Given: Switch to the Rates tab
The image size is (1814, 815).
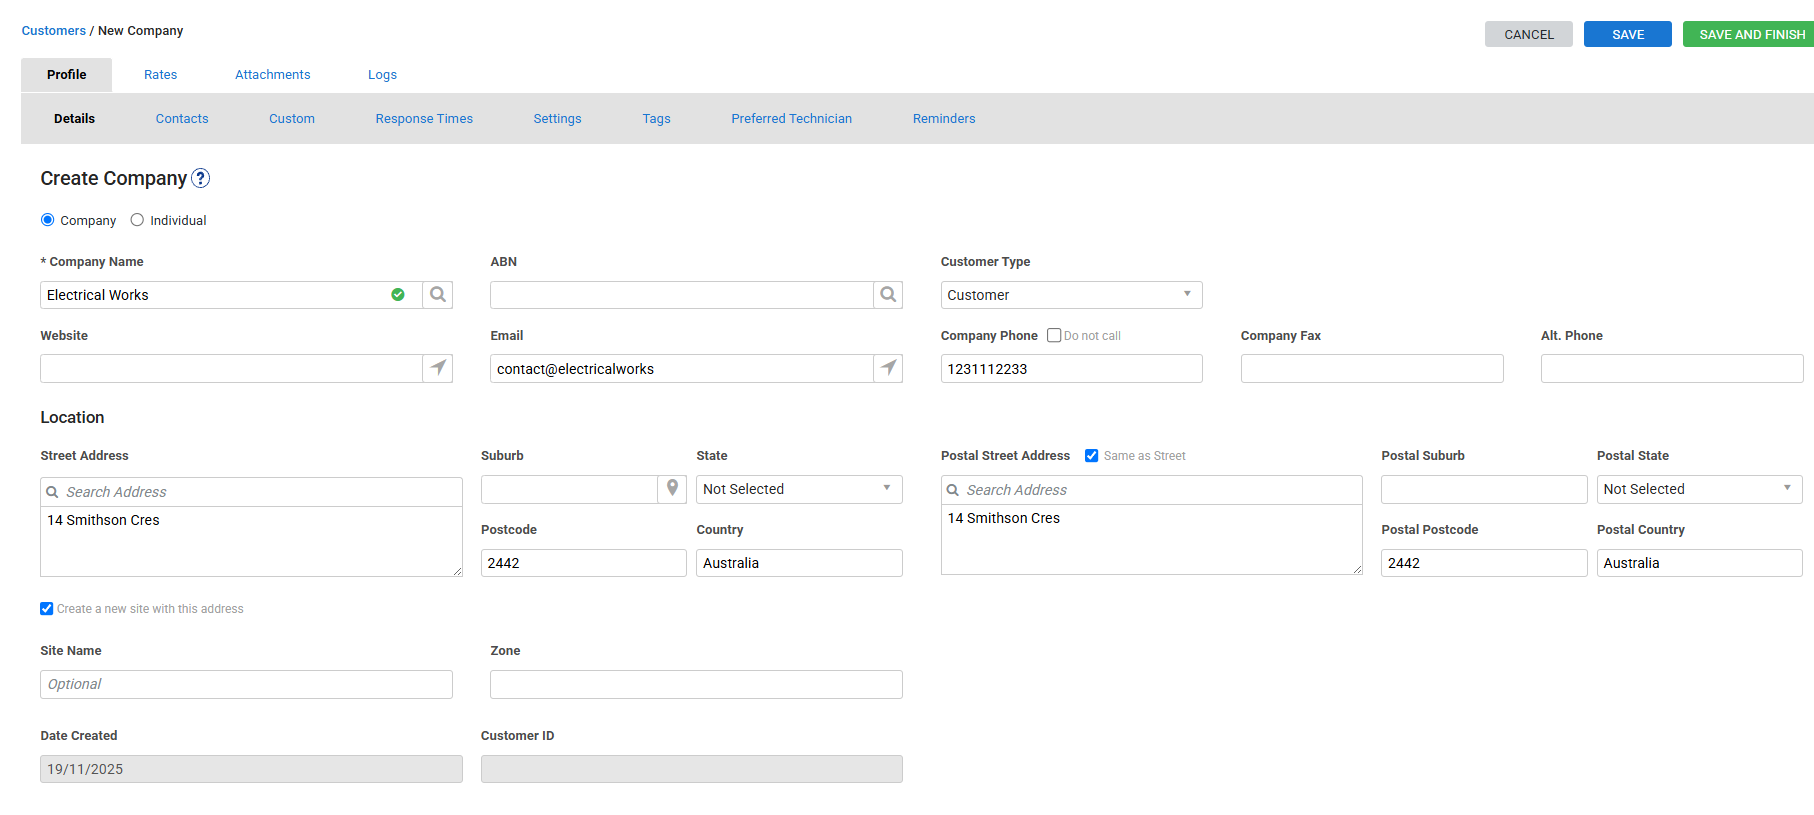Looking at the screenshot, I should pos(160,75).
